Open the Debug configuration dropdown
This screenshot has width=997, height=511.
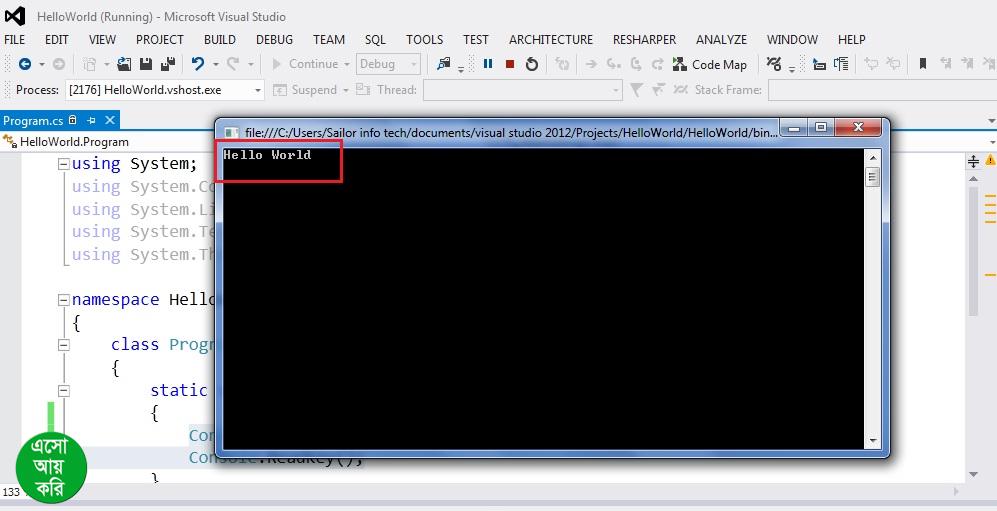click(x=414, y=64)
